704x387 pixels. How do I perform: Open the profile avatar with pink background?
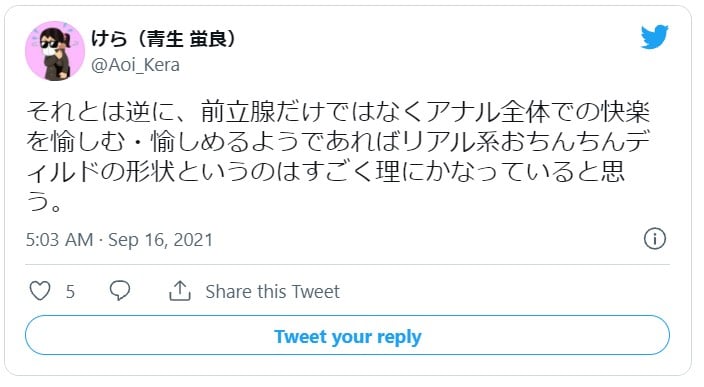tap(55, 51)
